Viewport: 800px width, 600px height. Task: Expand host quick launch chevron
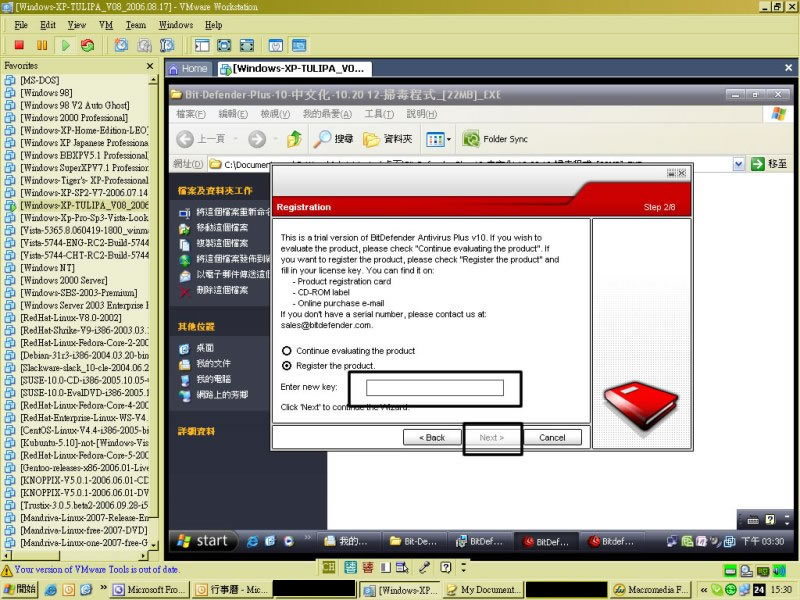point(103,587)
